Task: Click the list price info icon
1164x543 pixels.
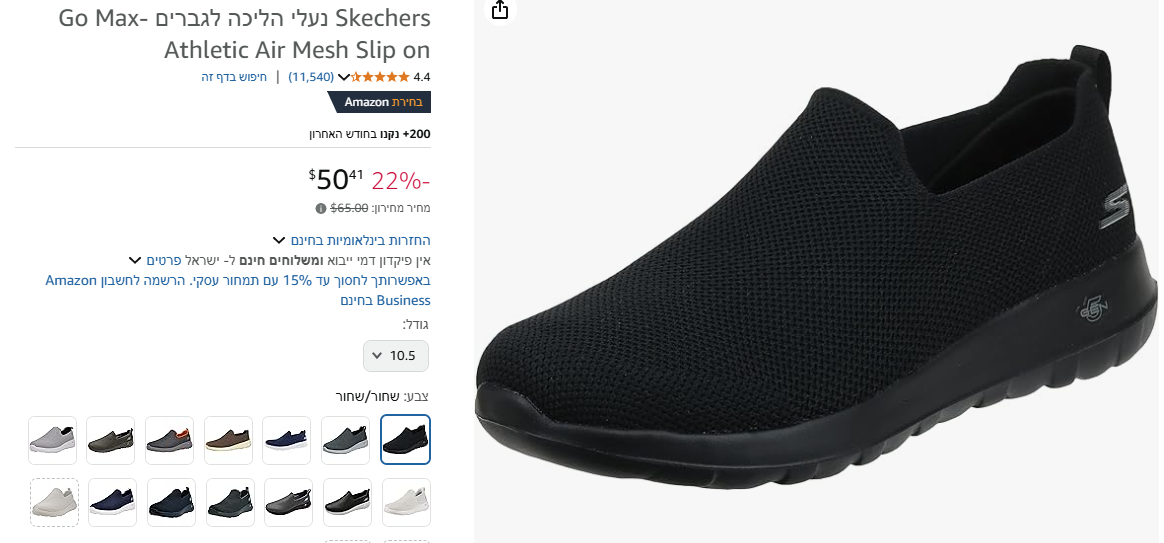Action: coord(321,208)
